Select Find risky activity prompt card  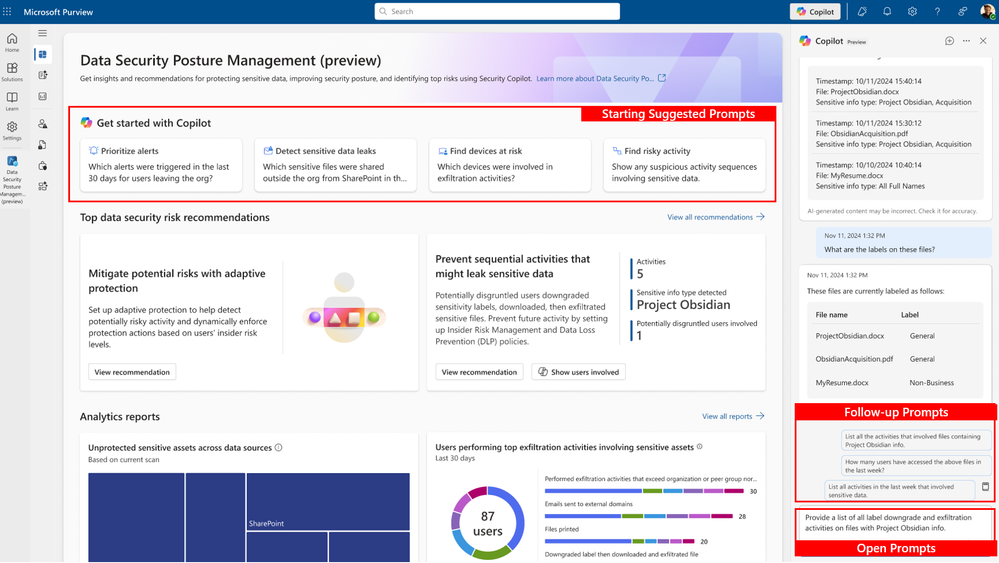tap(684, 165)
